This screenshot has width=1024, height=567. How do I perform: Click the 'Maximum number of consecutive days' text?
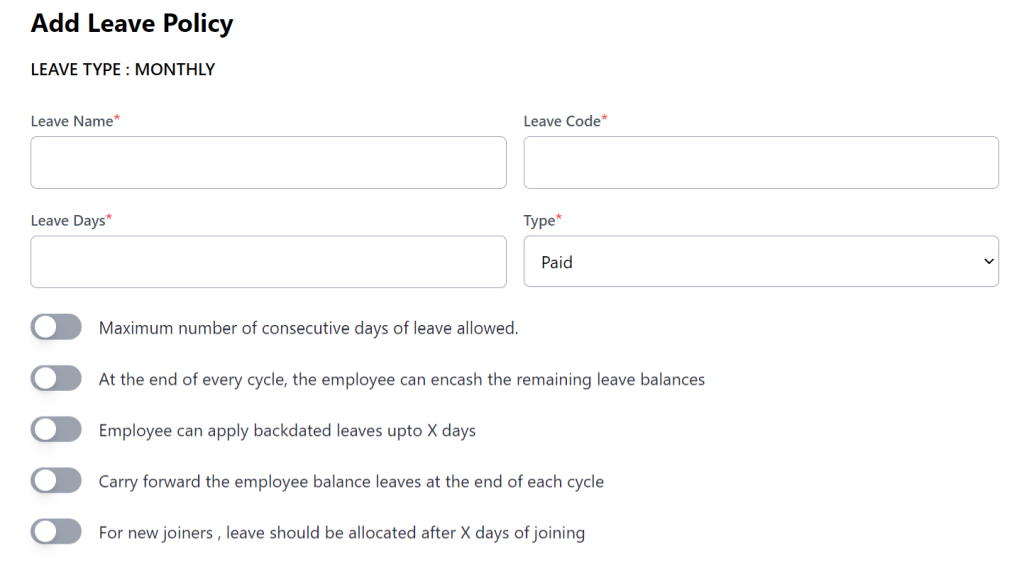[x=308, y=328]
